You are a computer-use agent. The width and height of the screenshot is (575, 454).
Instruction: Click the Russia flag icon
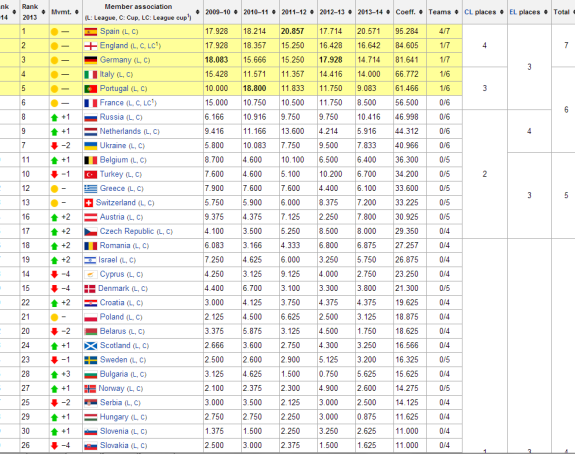[91, 118]
